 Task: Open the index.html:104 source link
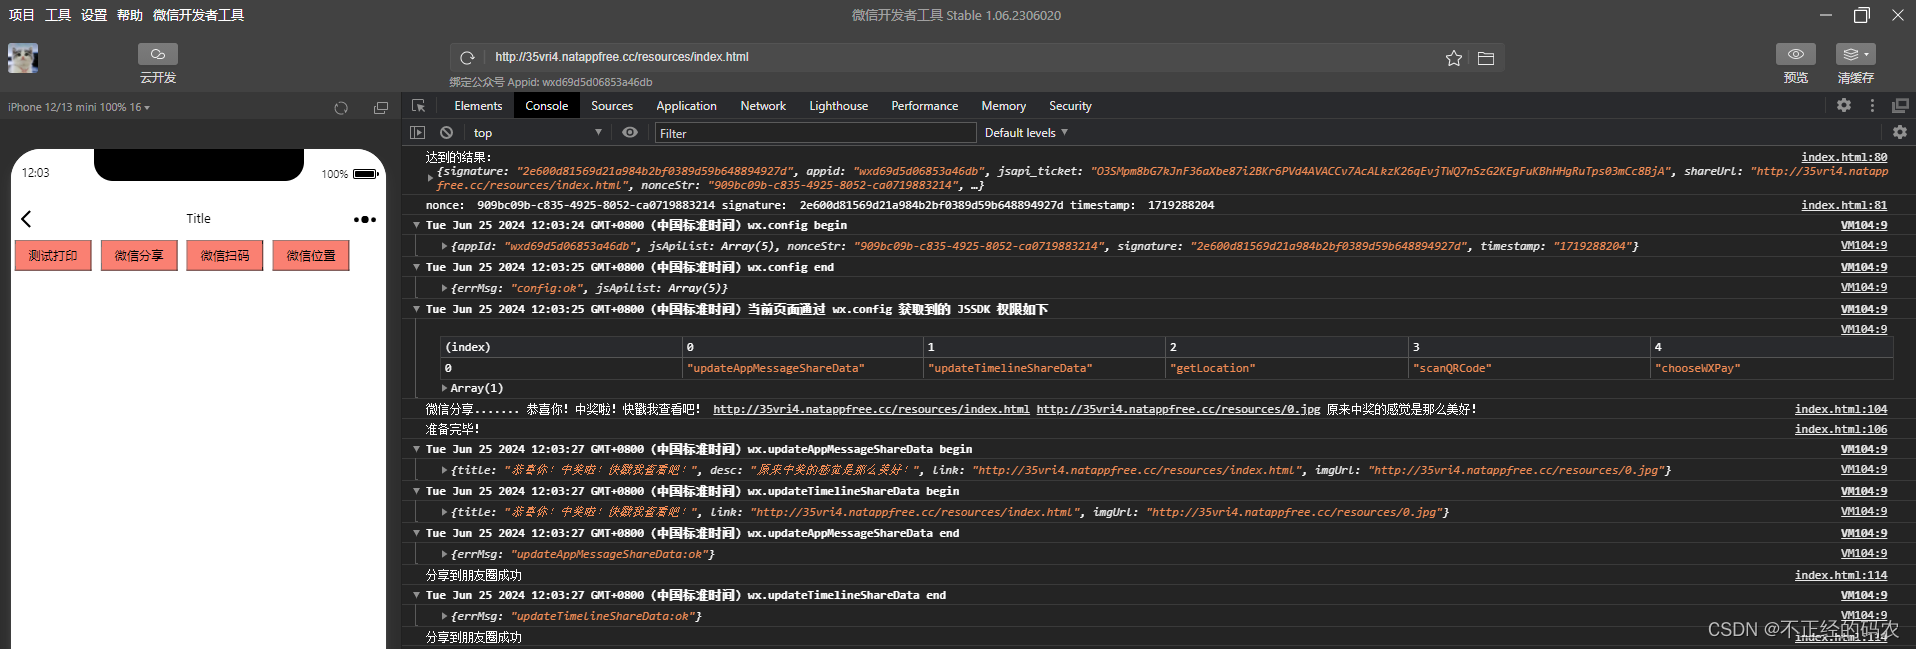tap(1841, 409)
